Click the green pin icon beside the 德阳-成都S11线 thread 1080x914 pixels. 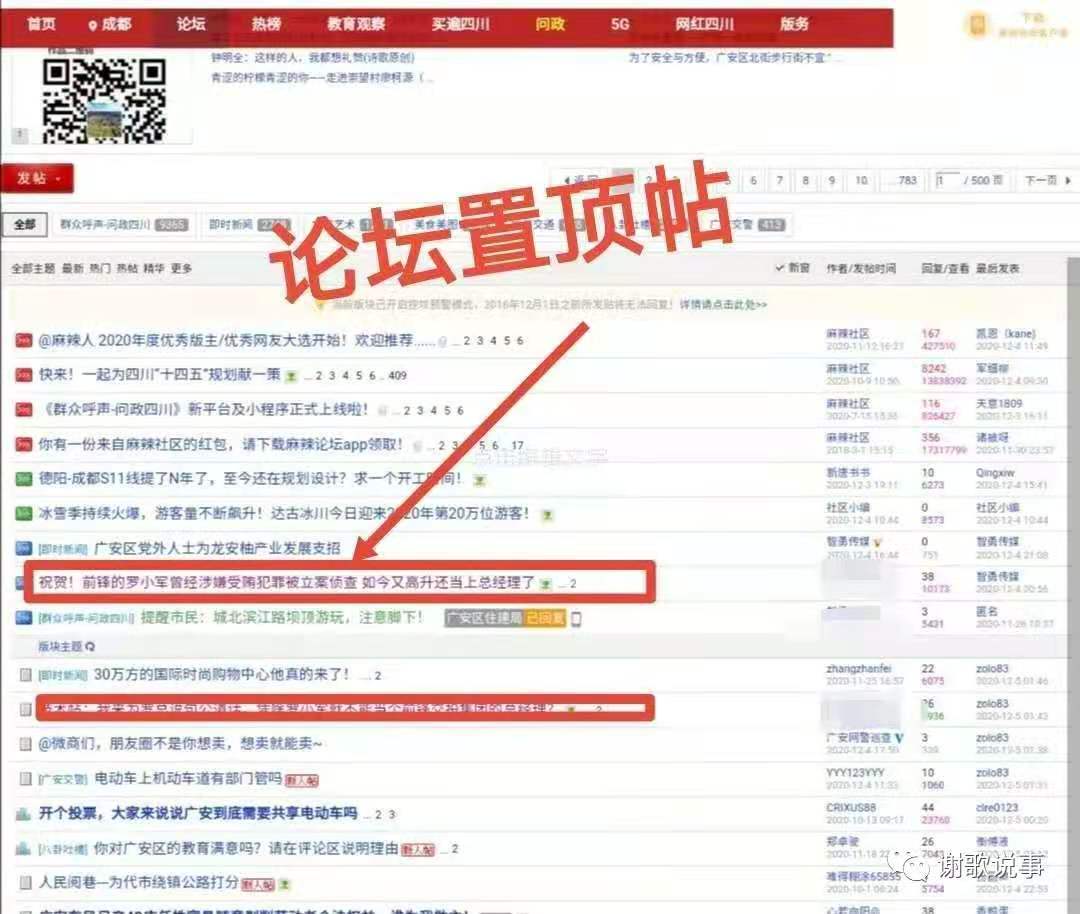(24, 479)
